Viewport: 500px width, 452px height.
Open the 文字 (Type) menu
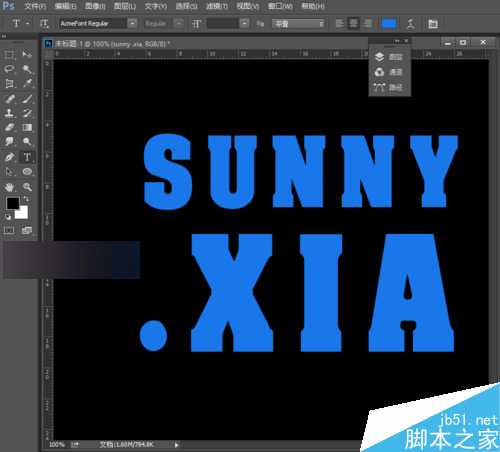[156, 6]
